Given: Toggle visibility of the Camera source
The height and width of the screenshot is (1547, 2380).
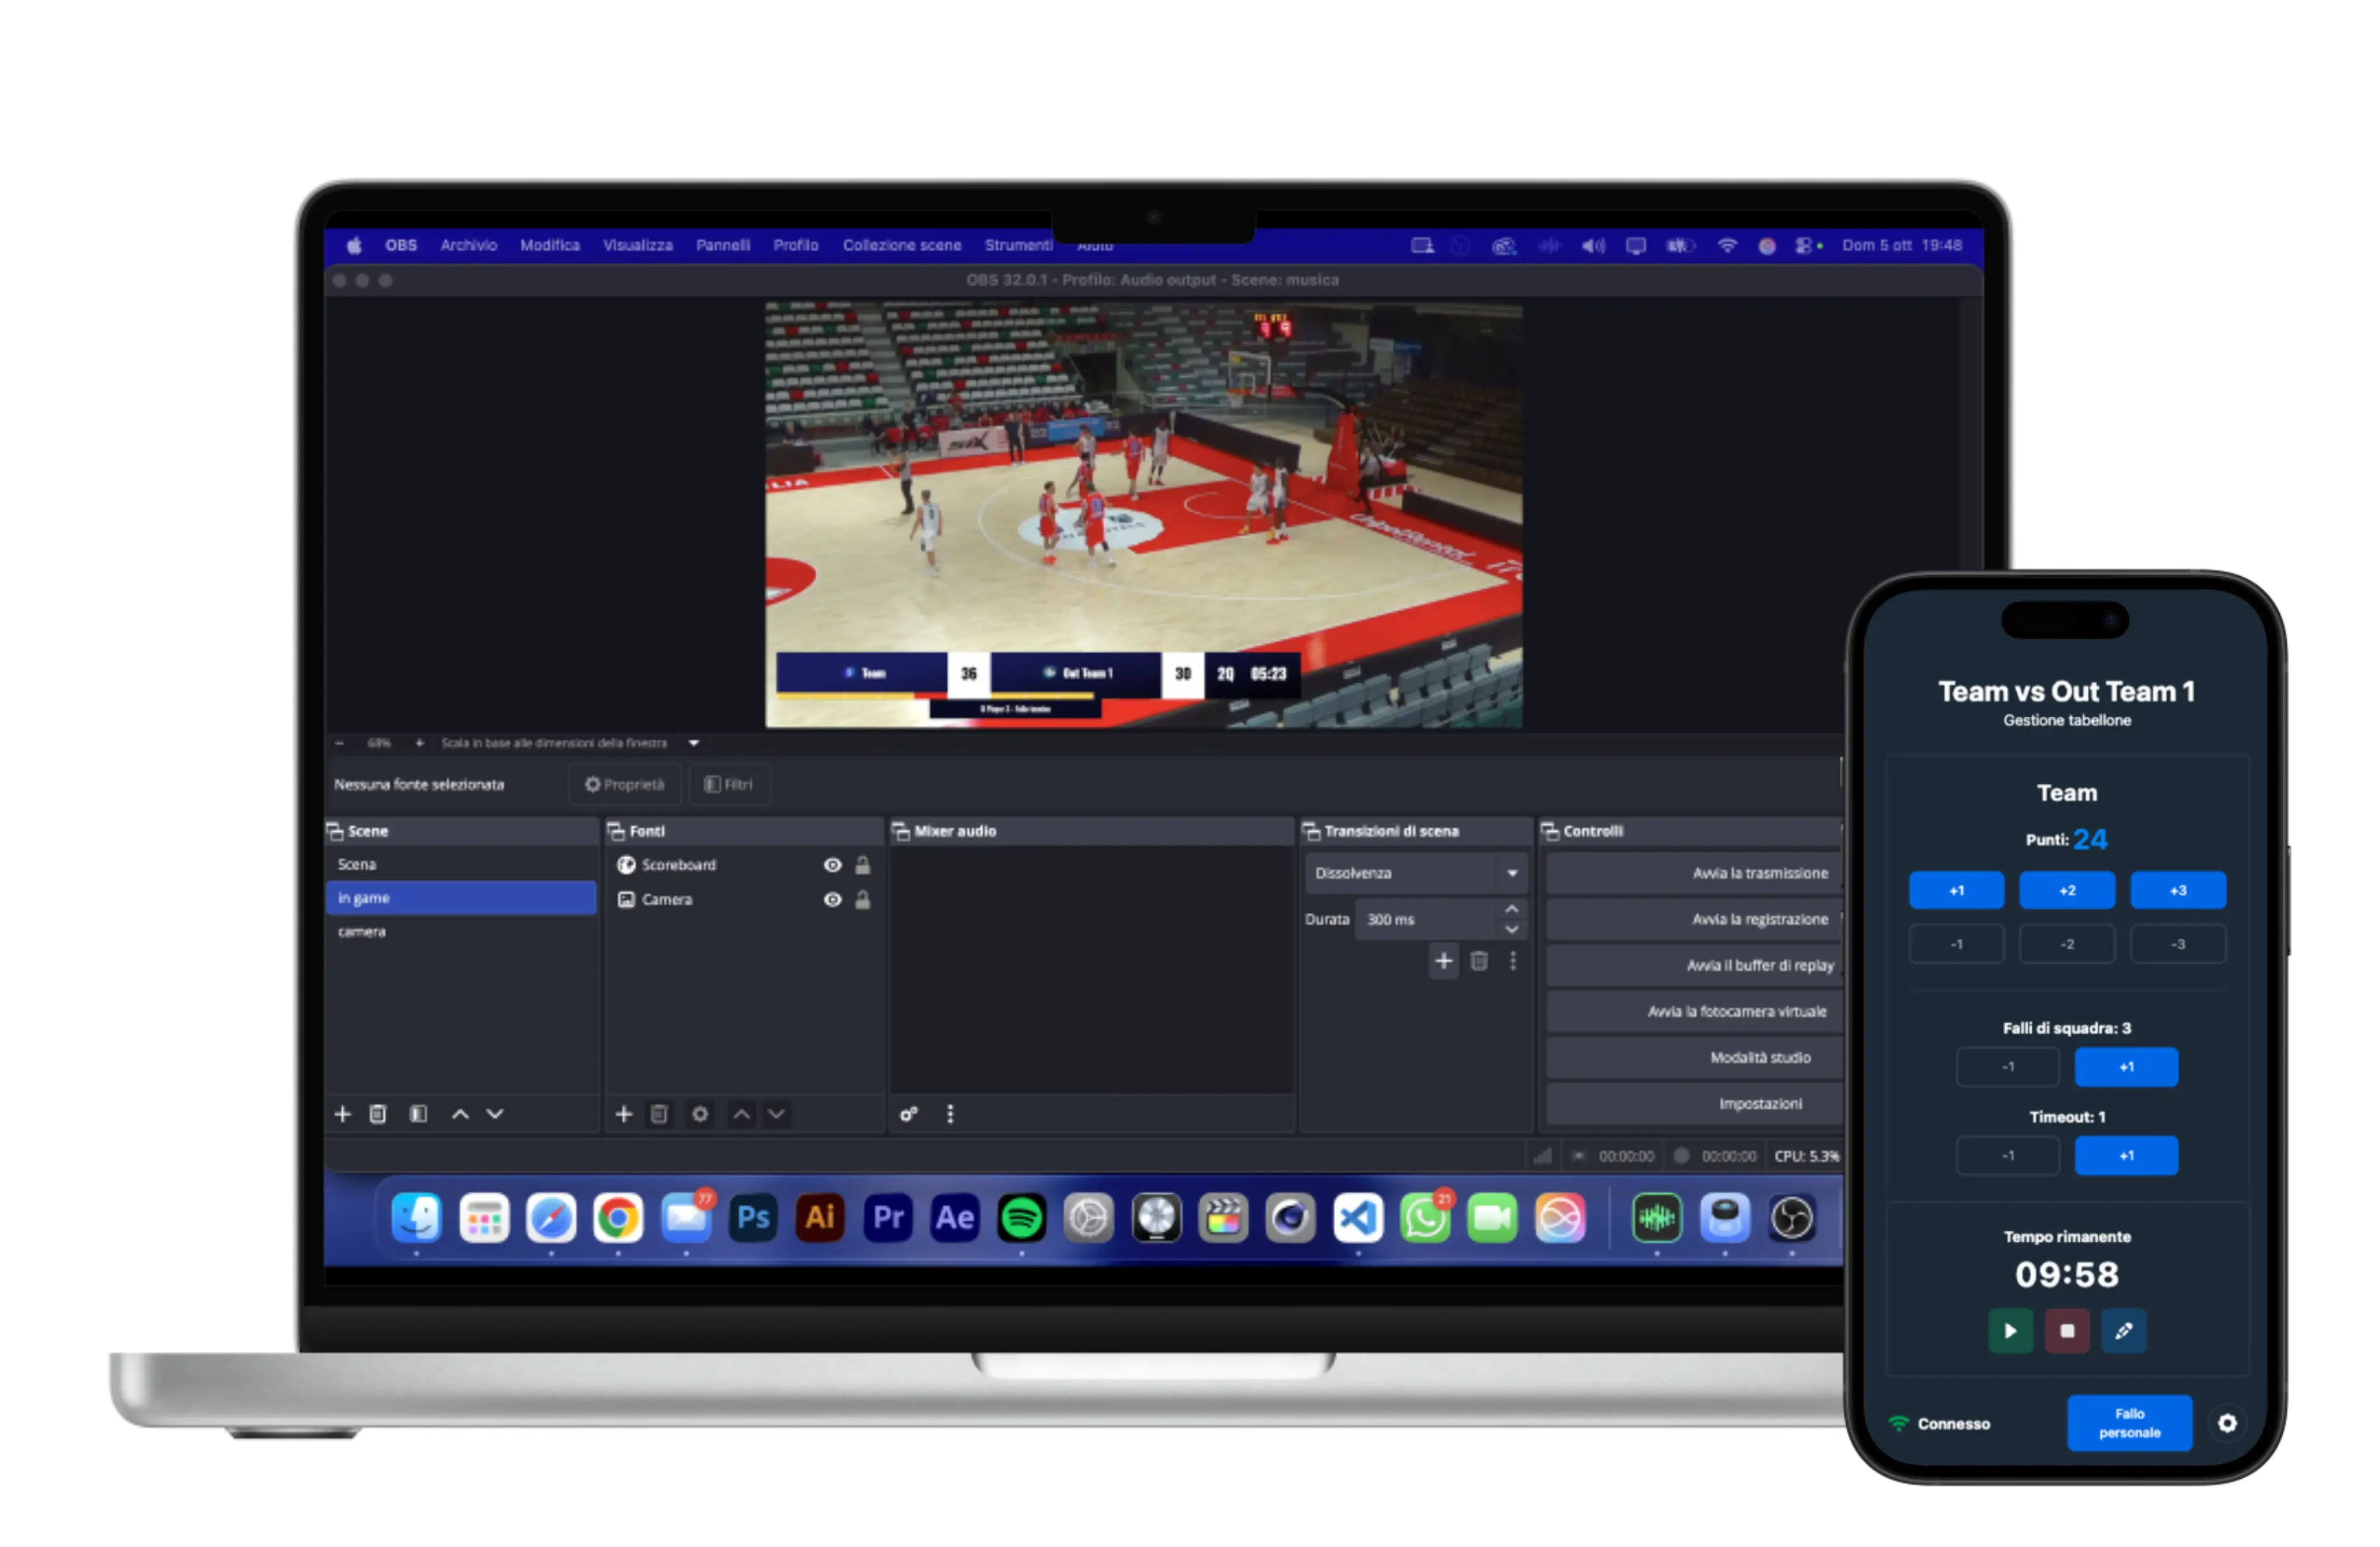Looking at the screenshot, I should click(832, 899).
